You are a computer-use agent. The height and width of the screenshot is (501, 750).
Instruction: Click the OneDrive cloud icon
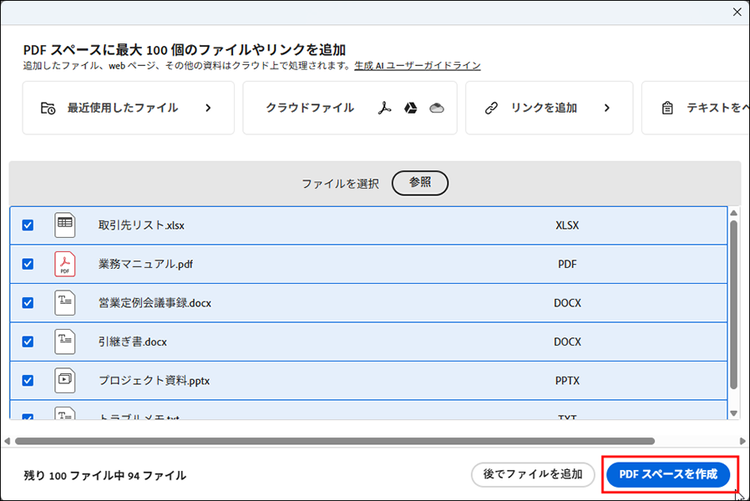[436, 108]
